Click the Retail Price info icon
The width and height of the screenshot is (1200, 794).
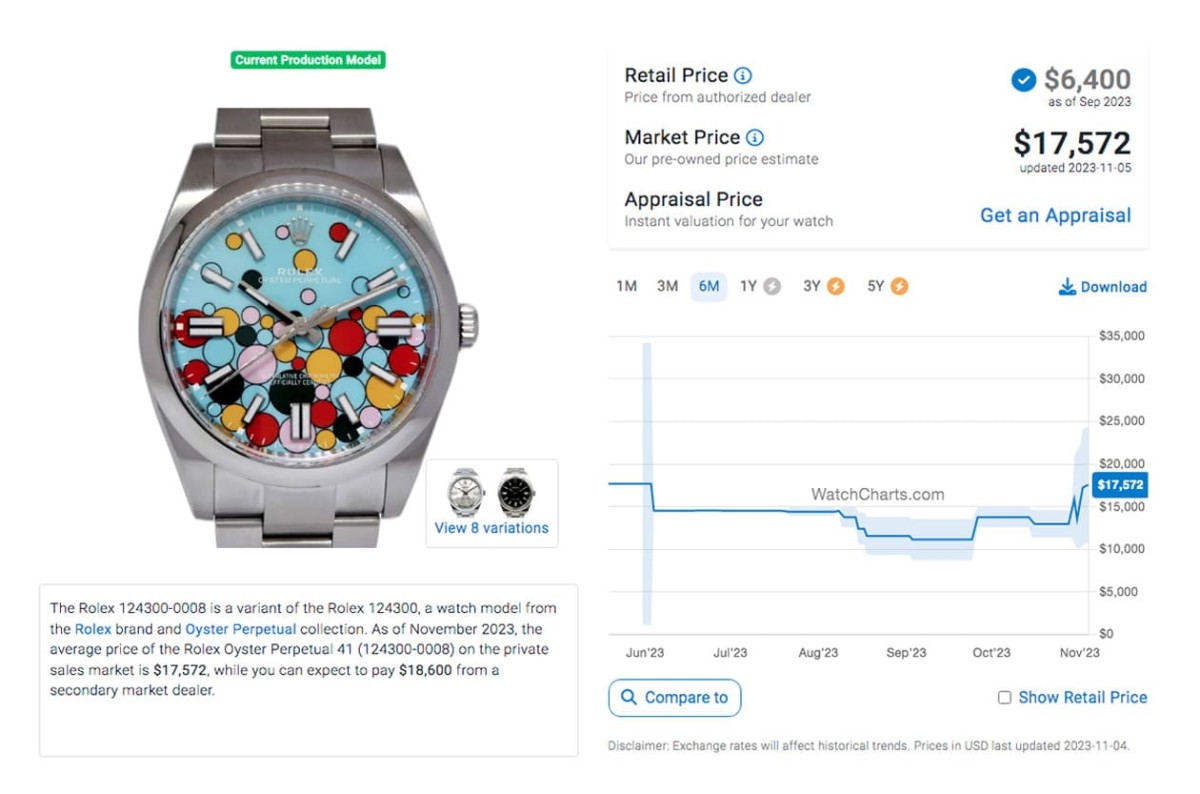click(x=743, y=76)
